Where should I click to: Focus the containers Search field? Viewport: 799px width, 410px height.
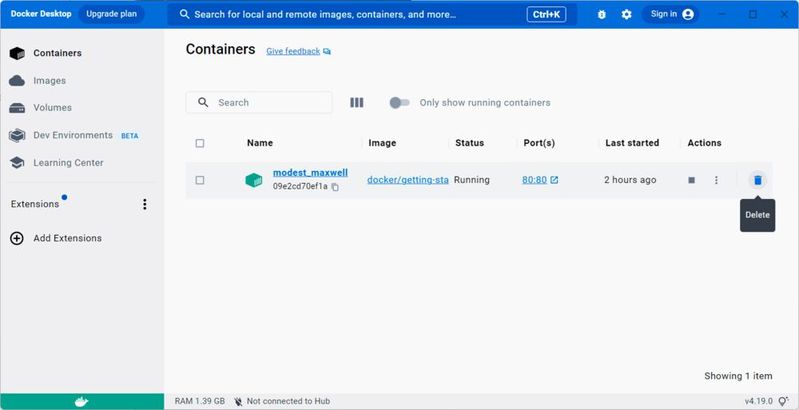pyautogui.click(x=259, y=102)
